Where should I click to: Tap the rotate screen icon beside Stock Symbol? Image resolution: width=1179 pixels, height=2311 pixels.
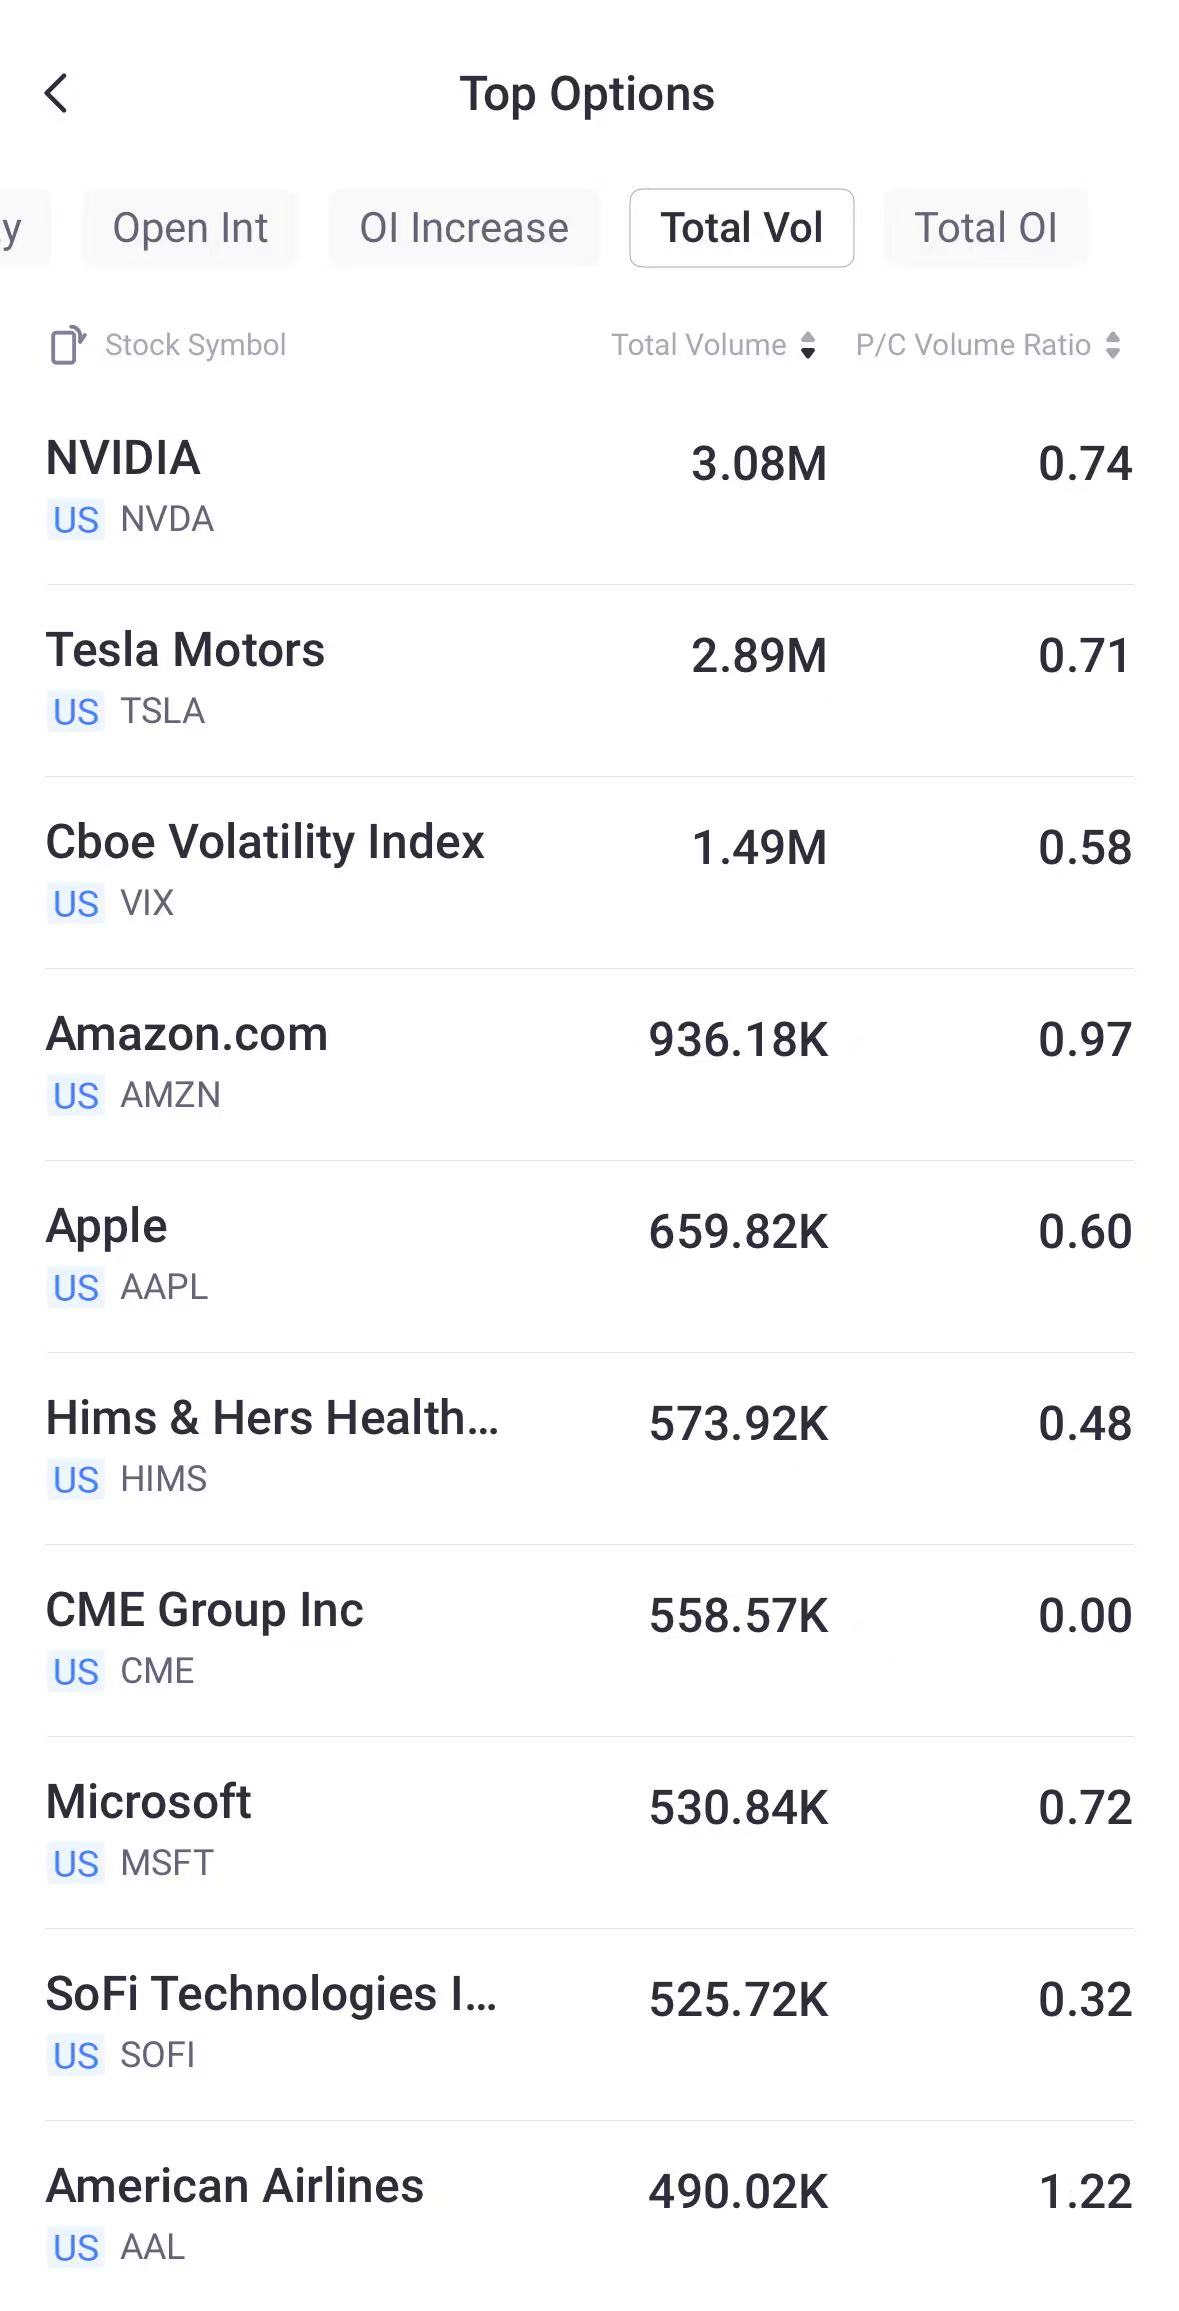coord(68,346)
